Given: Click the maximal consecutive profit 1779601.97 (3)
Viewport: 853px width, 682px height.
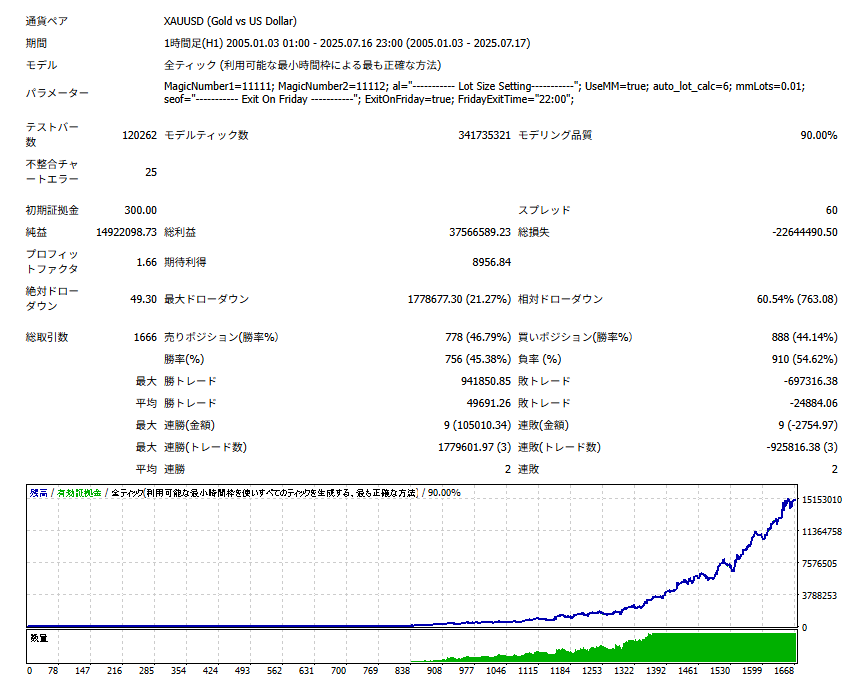Looking at the screenshot, I should tap(474, 447).
